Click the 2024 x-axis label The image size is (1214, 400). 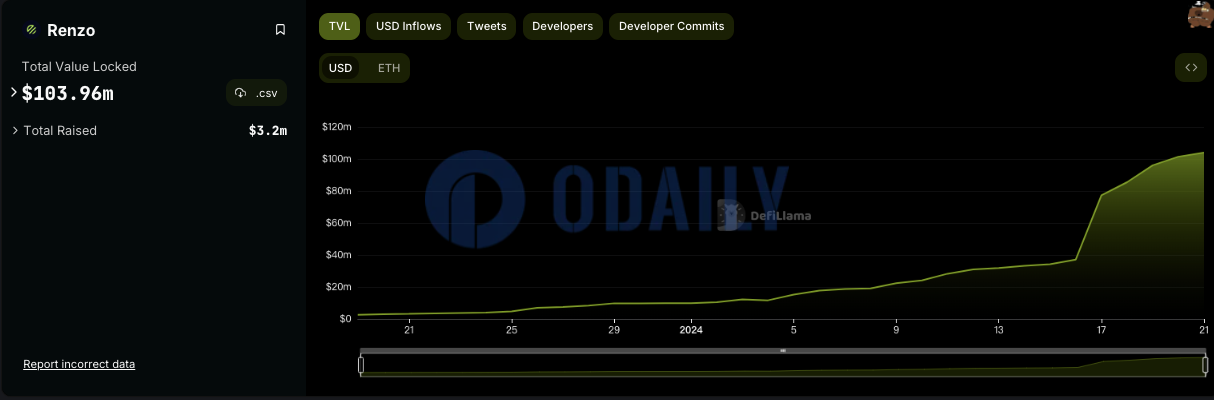[691, 329]
